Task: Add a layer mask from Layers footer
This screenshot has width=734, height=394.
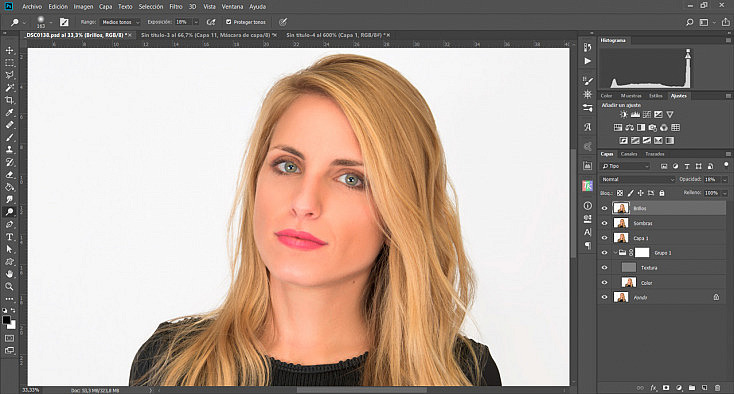Action: (x=666, y=388)
